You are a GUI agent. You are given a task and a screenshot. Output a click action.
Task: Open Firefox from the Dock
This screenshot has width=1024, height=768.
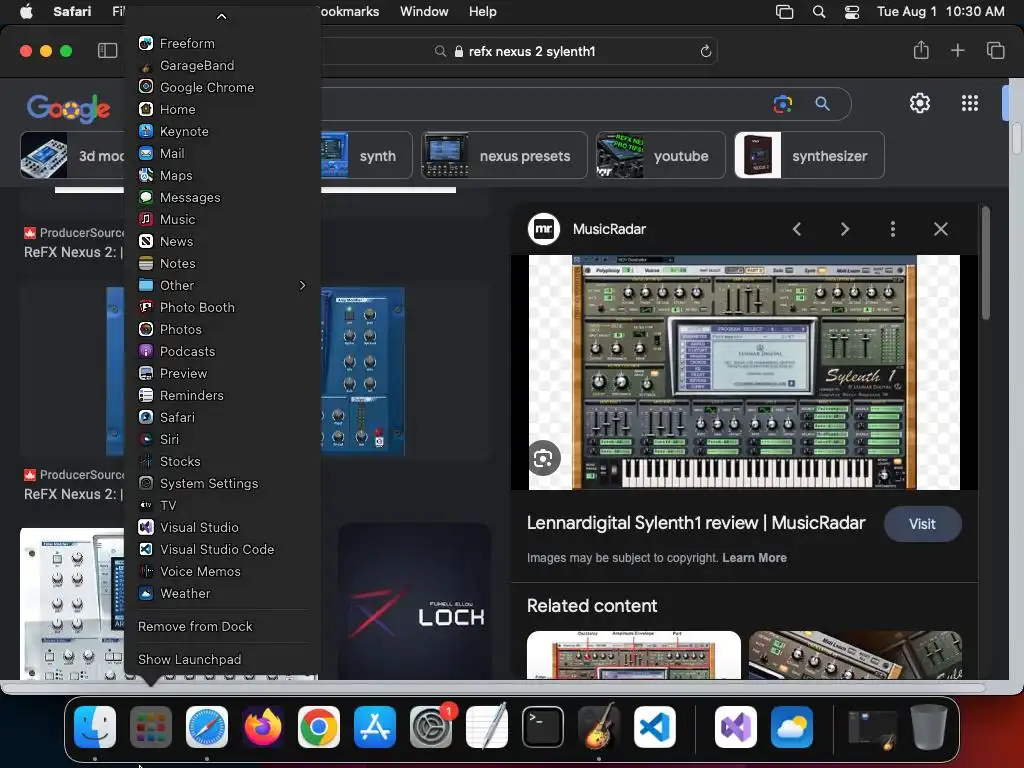(x=263, y=727)
